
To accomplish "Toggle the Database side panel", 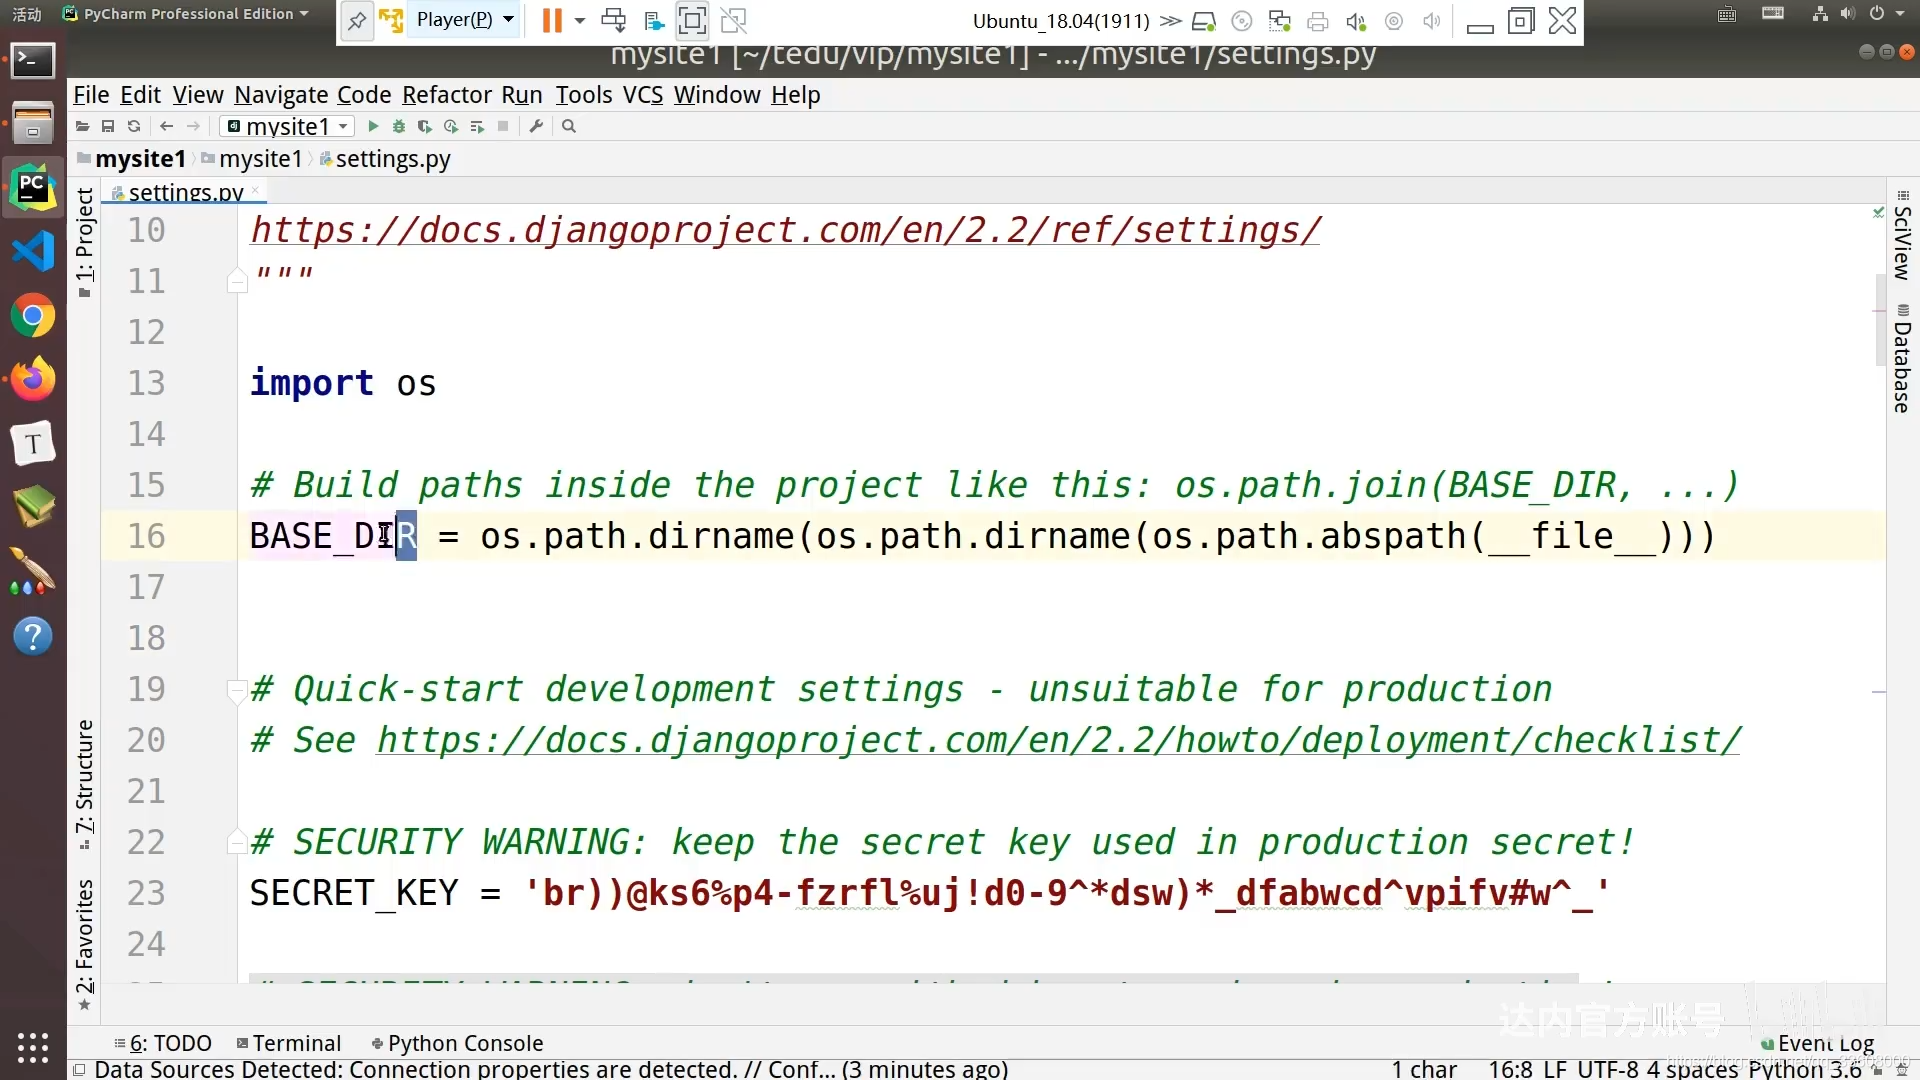I will pos(1902,360).
